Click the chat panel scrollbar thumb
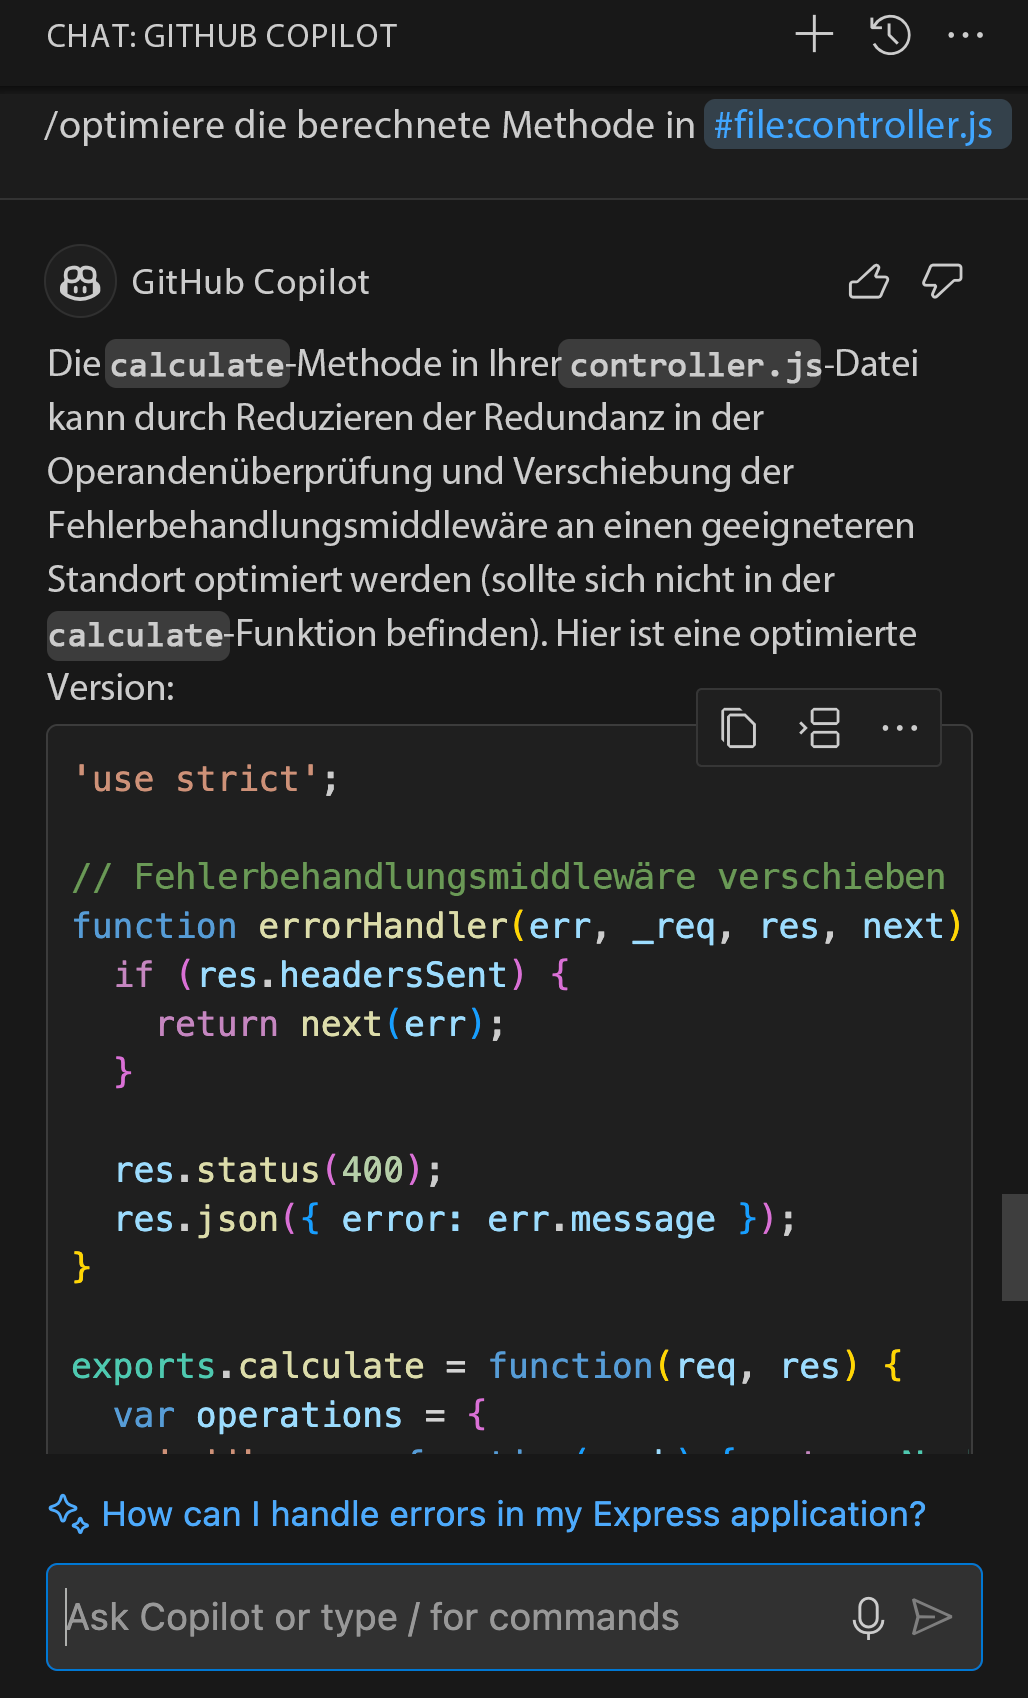1028x1698 pixels. tap(1014, 1247)
